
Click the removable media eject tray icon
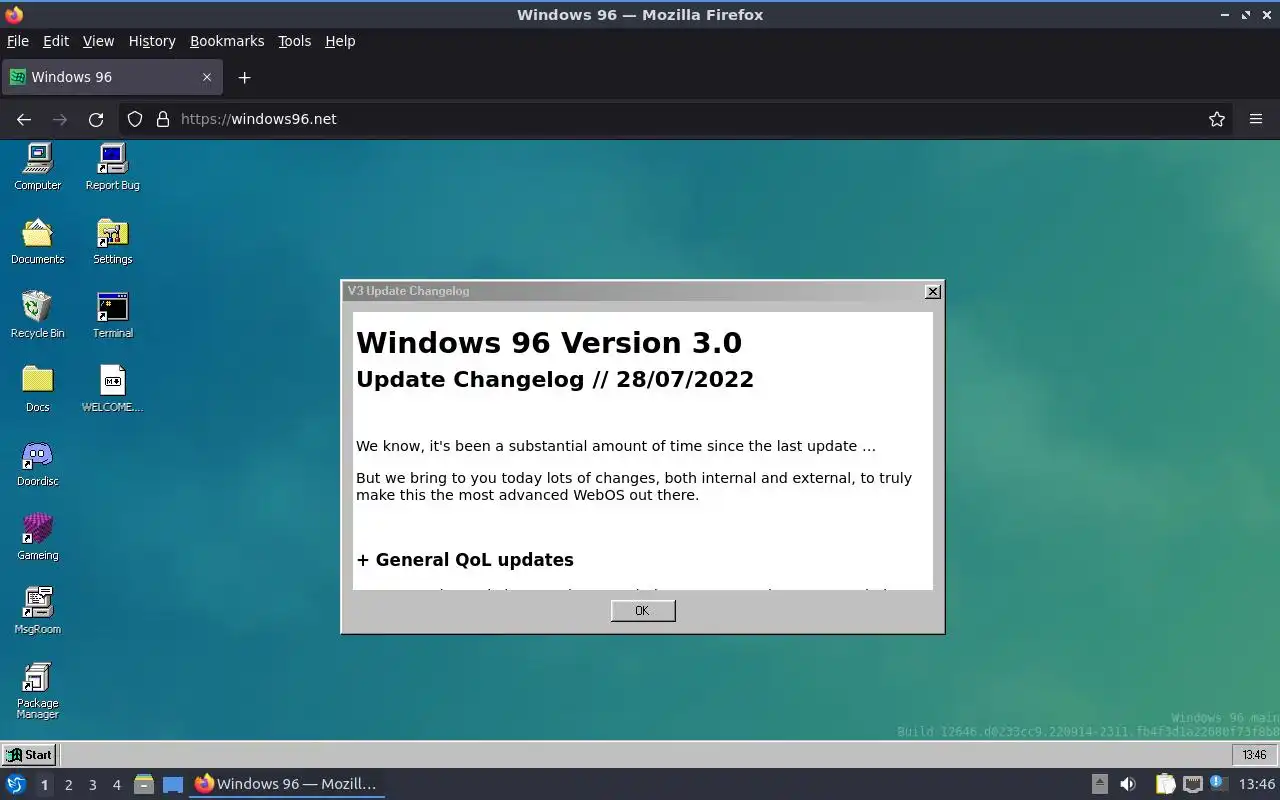click(x=1099, y=784)
